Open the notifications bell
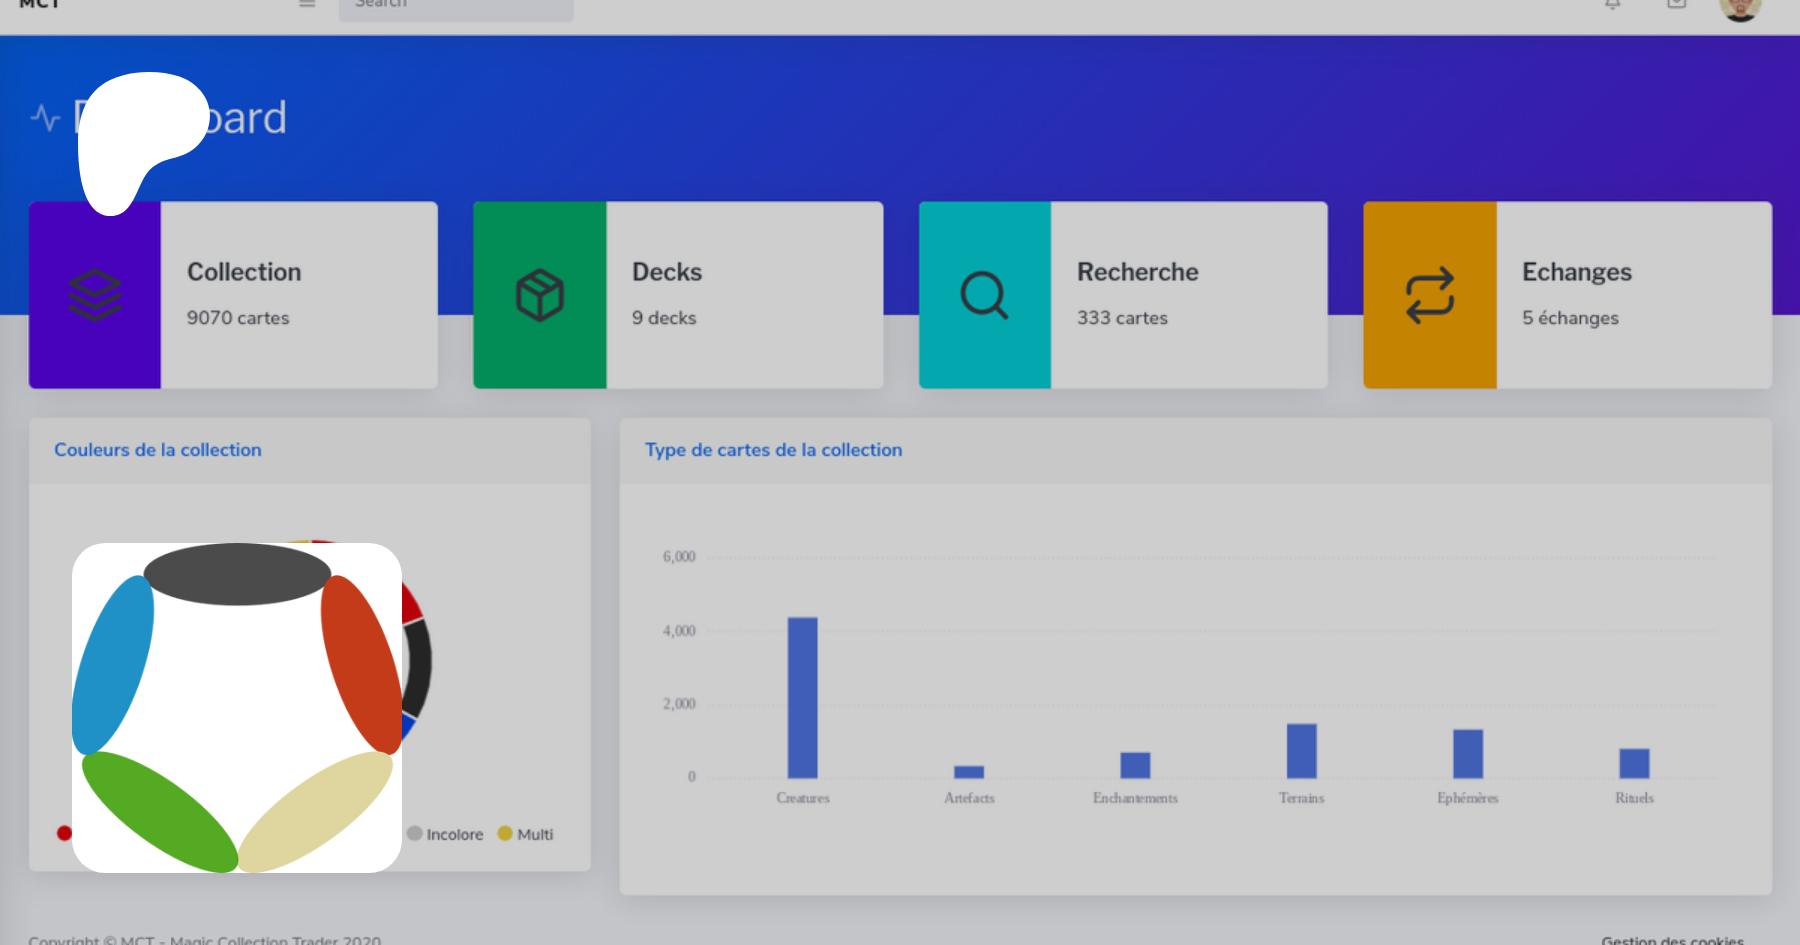Image resolution: width=1800 pixels, height=945 pixels. click(x=1612, y=5)
